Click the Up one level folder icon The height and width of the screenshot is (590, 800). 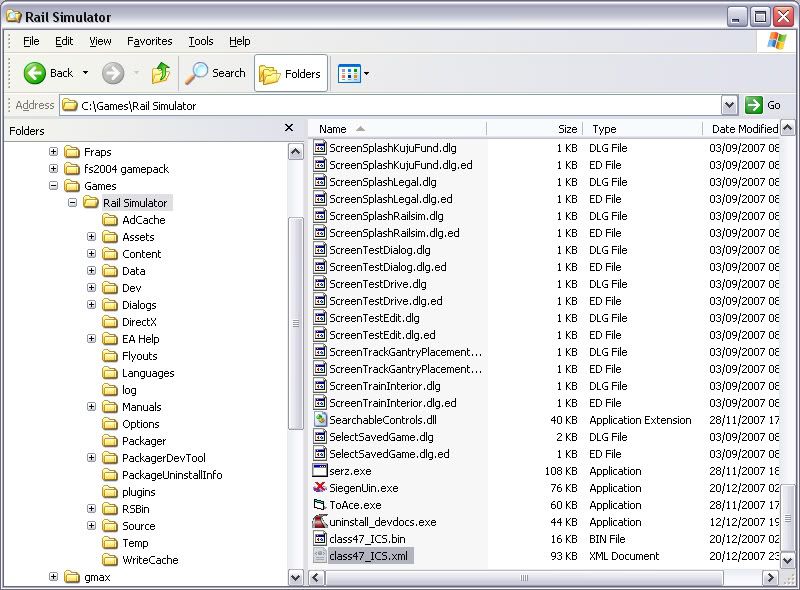[x=161, y=73]
